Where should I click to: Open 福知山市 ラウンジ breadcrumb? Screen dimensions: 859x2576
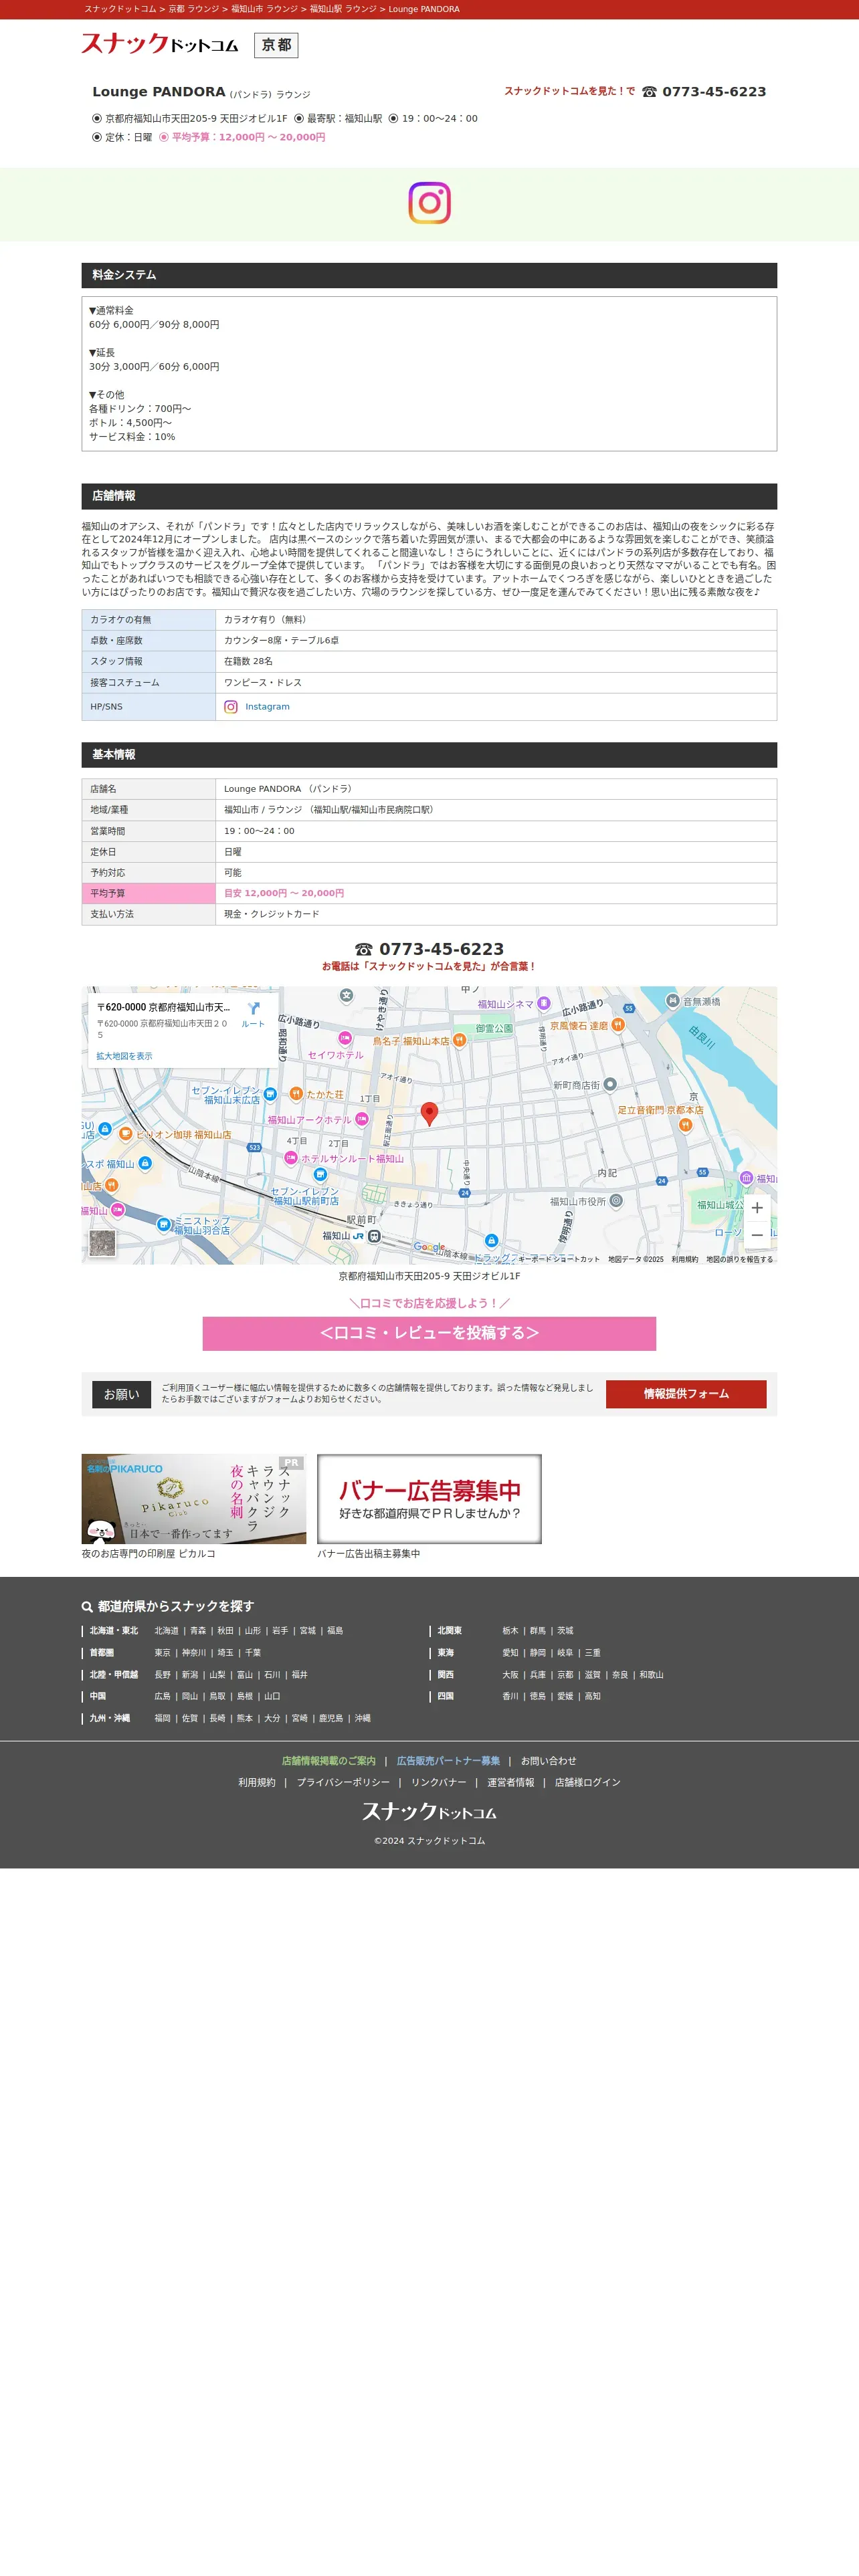264,9
